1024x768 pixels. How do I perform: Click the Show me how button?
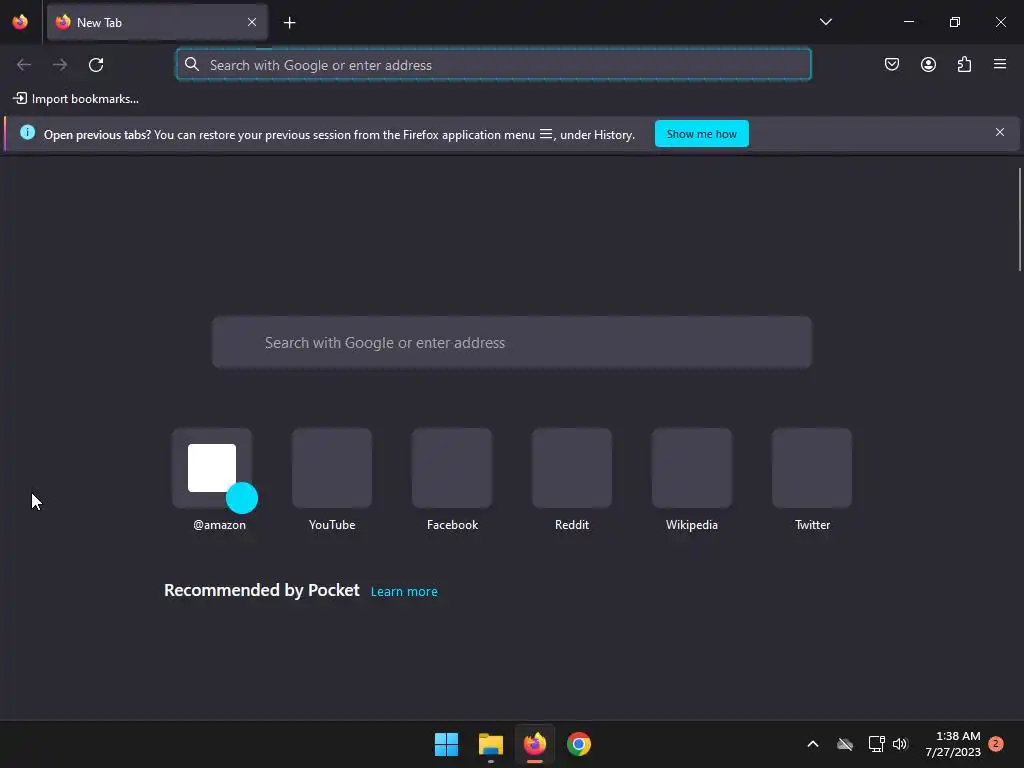click(x=701, y=134)
